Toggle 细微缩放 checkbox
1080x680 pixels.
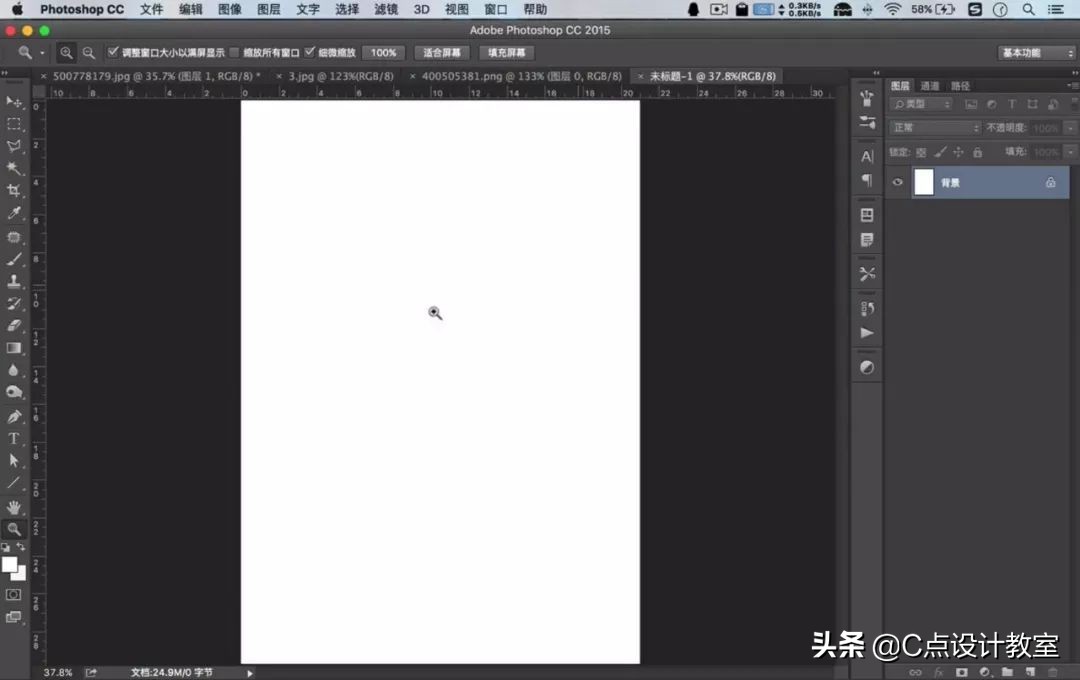[x=310, y=52]
